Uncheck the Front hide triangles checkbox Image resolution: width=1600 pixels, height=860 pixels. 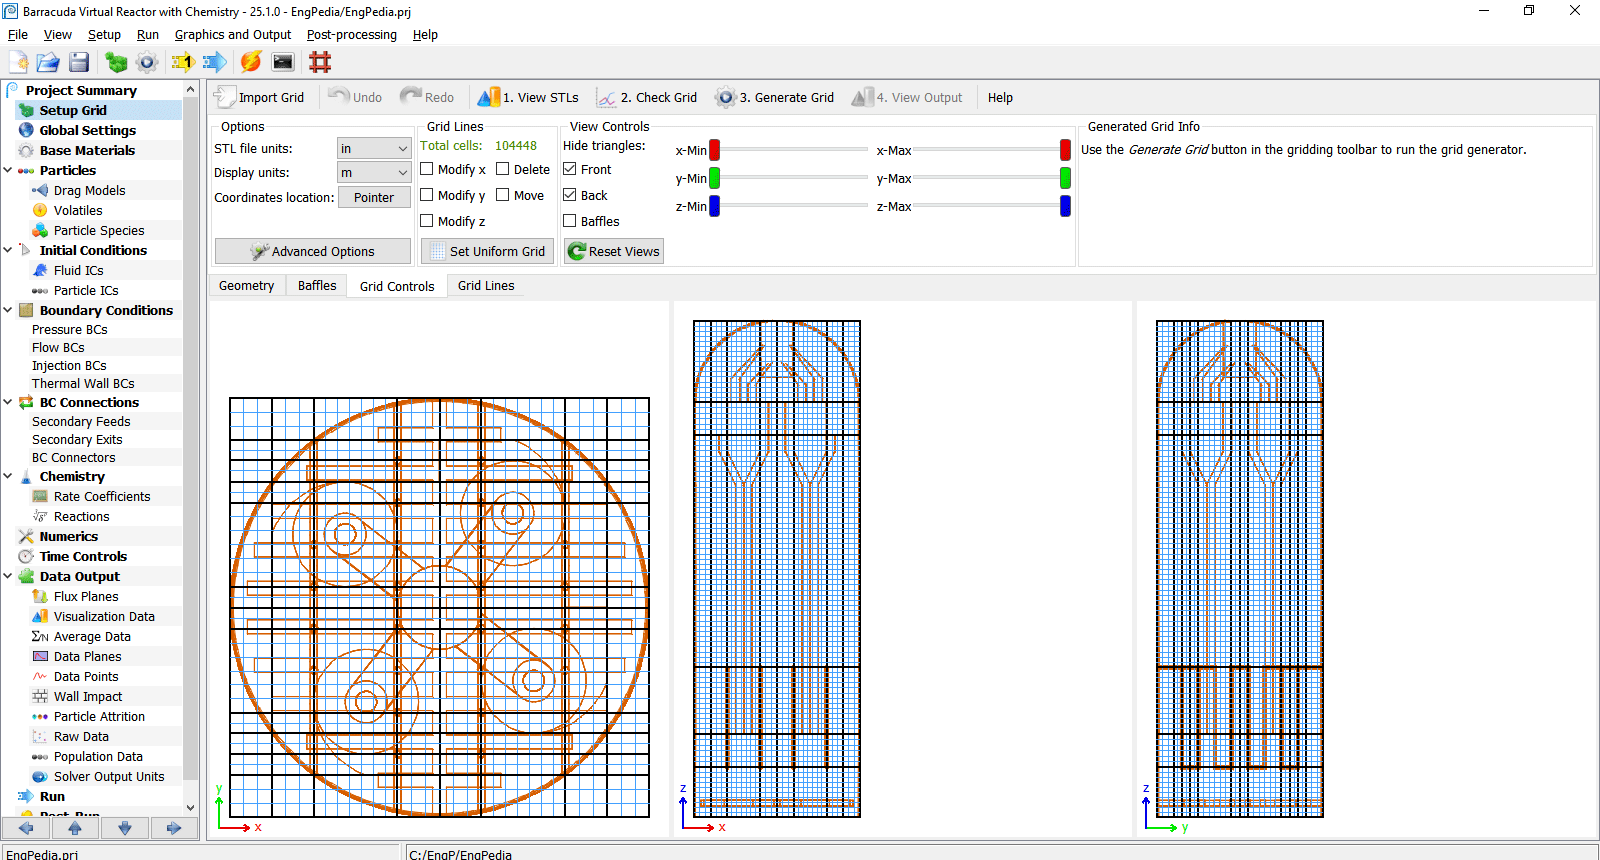570,169
